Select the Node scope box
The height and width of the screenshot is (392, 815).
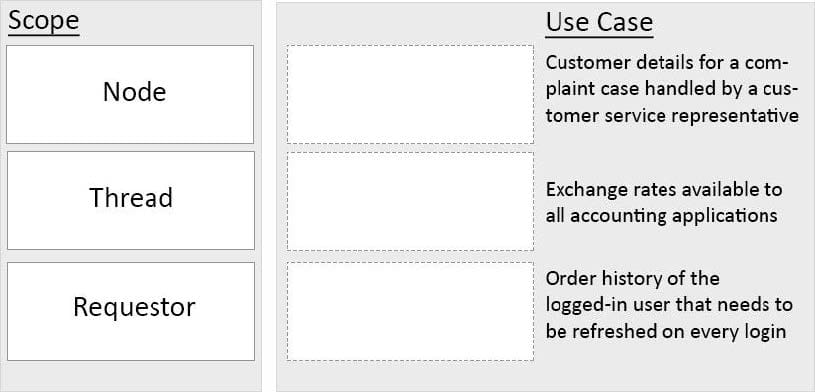130,94
